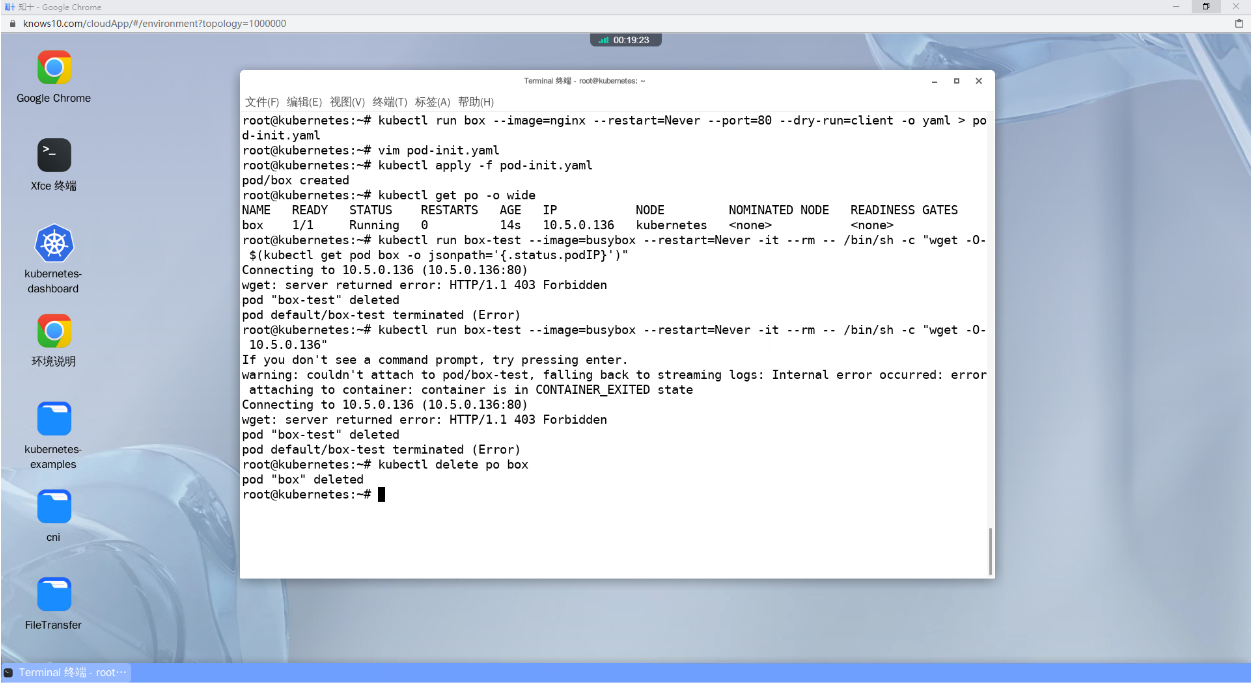Open the 标签(A) menu in Terminal
The width and height of the screenshot is (1251, 684).
(x=433, y=102)
